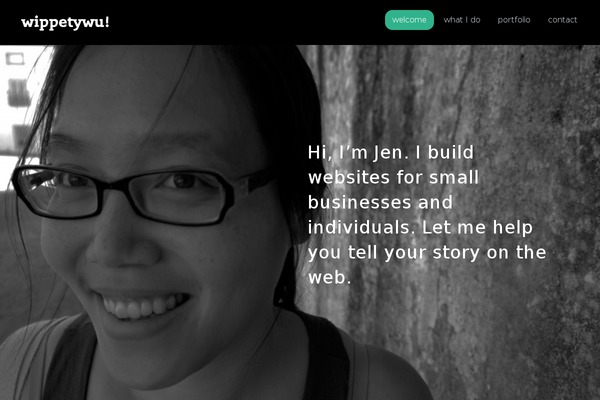Go to the portfolio page
Image resolution: width=600 pixels, height=400 pixels.
[x=514, y=20]
